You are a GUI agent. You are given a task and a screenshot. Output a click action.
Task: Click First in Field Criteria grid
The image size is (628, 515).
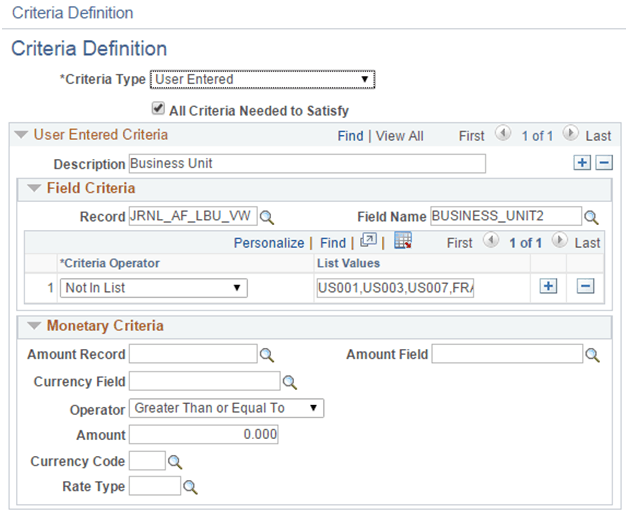pos(459,243)
